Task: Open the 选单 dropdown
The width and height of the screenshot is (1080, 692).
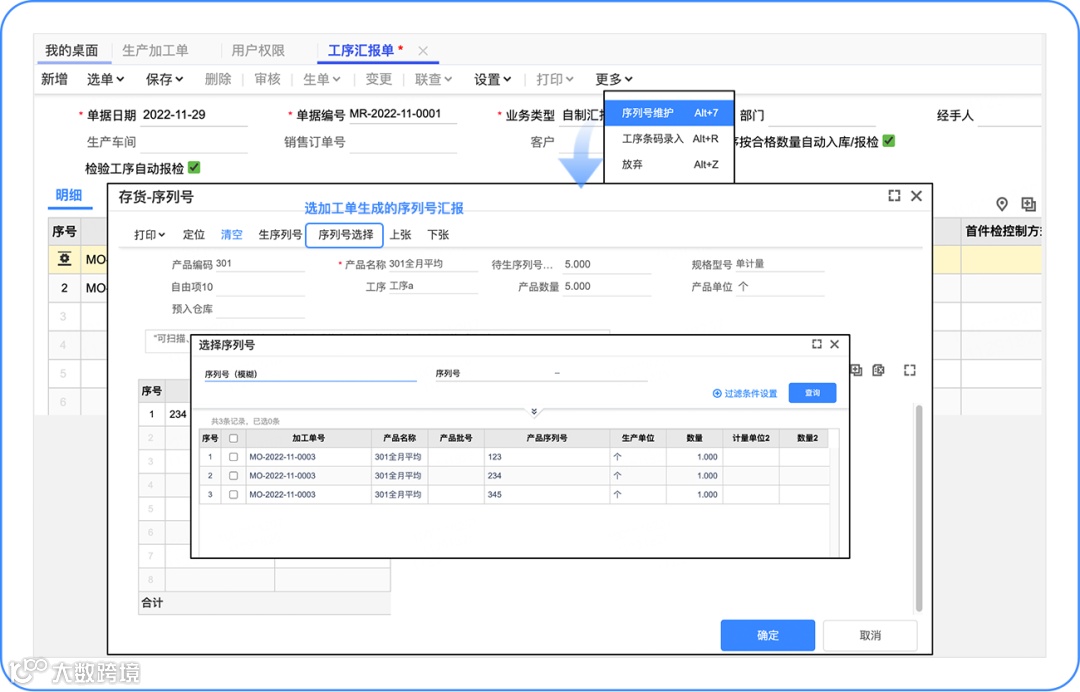Action: point(105,79)
